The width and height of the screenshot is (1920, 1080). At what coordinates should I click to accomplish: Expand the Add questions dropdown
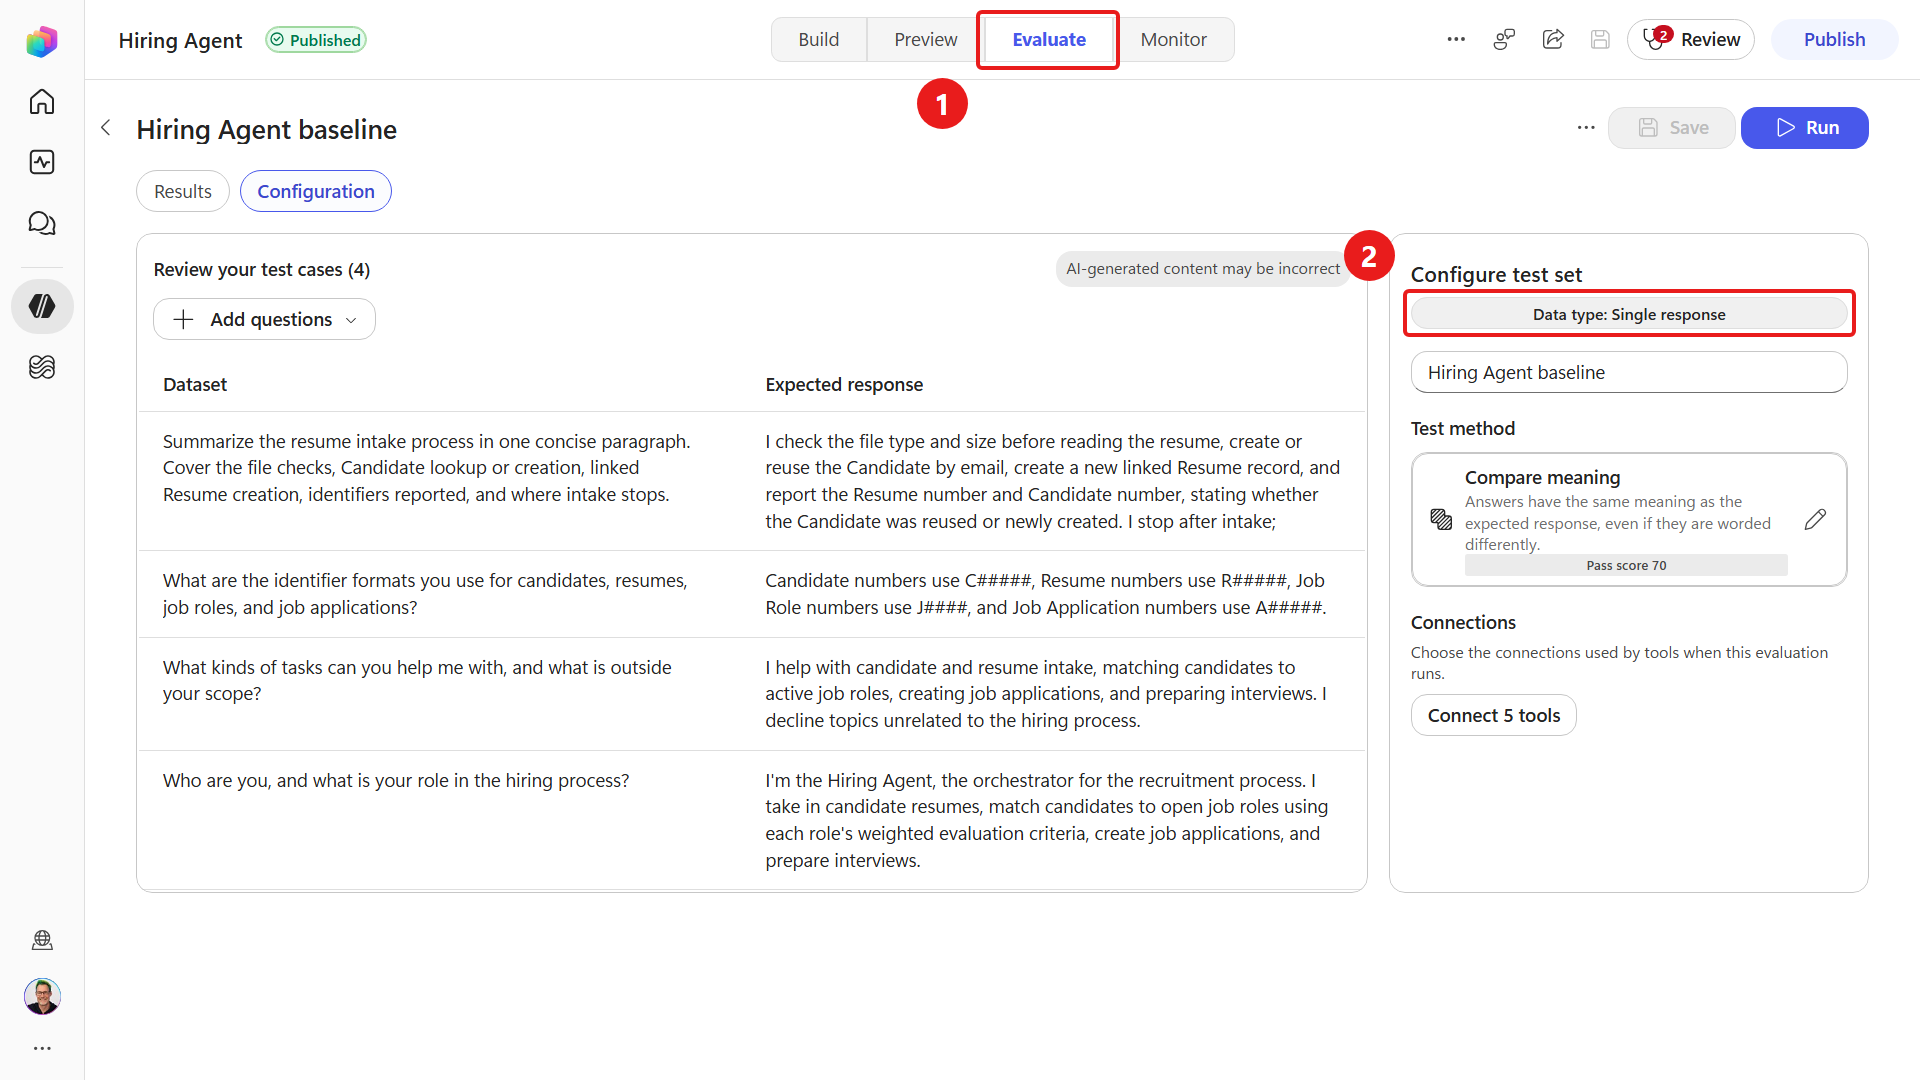click(x=264, y=320)
